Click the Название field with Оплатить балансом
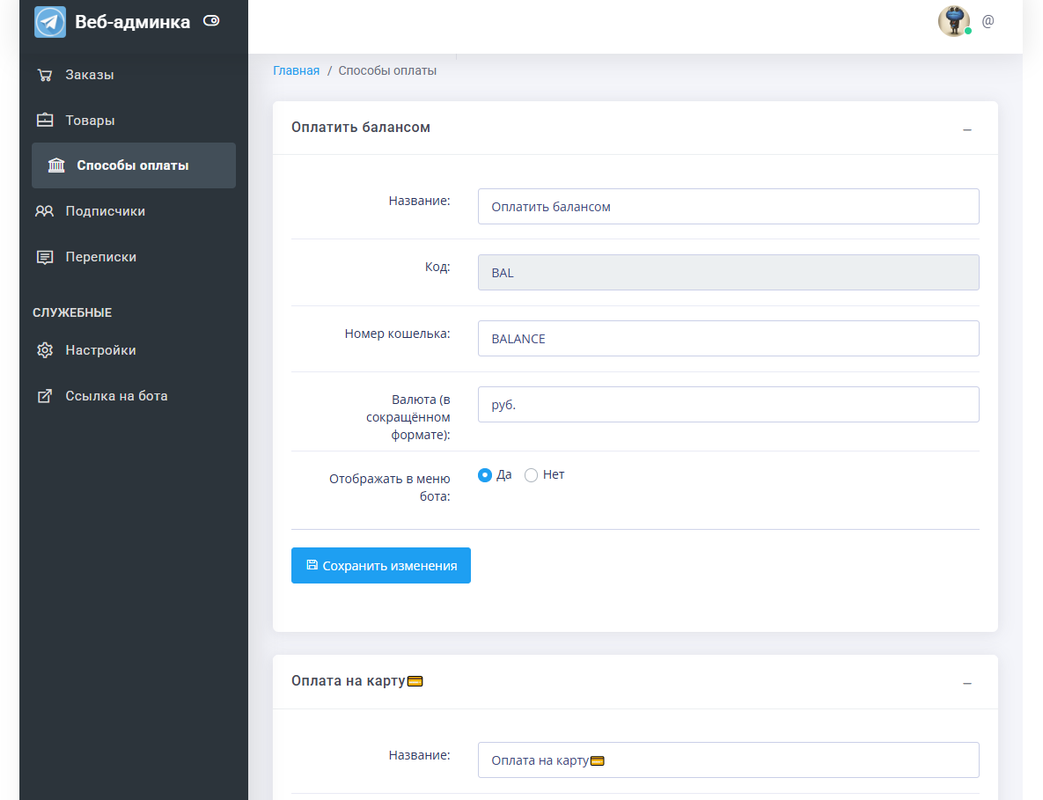Screen dimensions: 1043x800 point(728,206)
